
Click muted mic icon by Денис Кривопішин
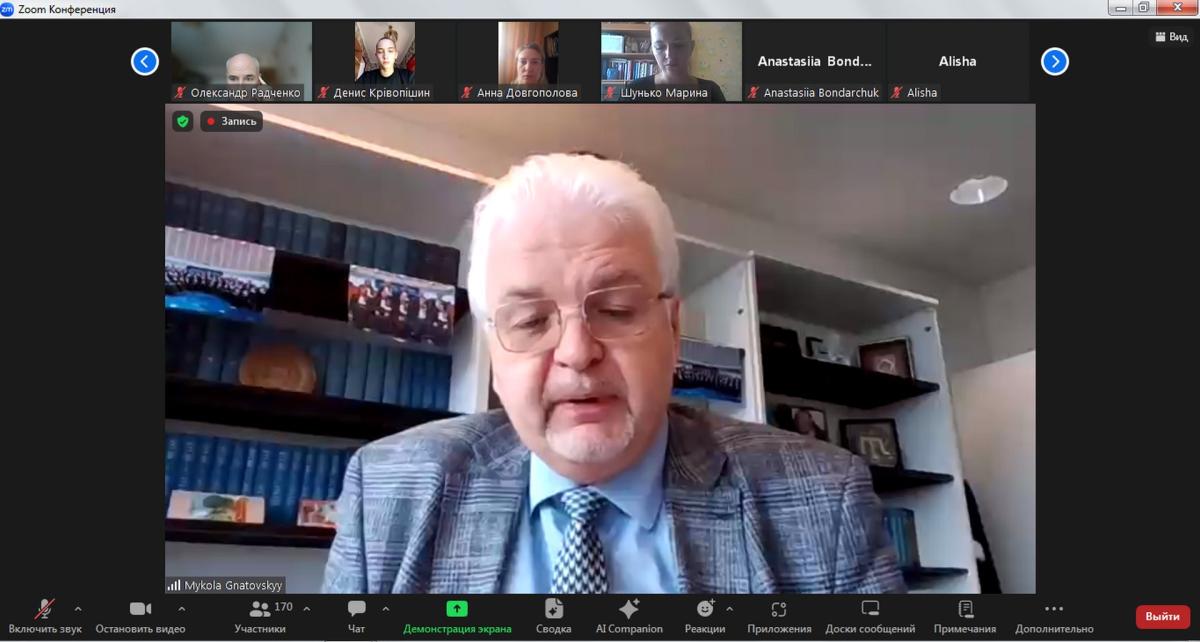(324, 92)
